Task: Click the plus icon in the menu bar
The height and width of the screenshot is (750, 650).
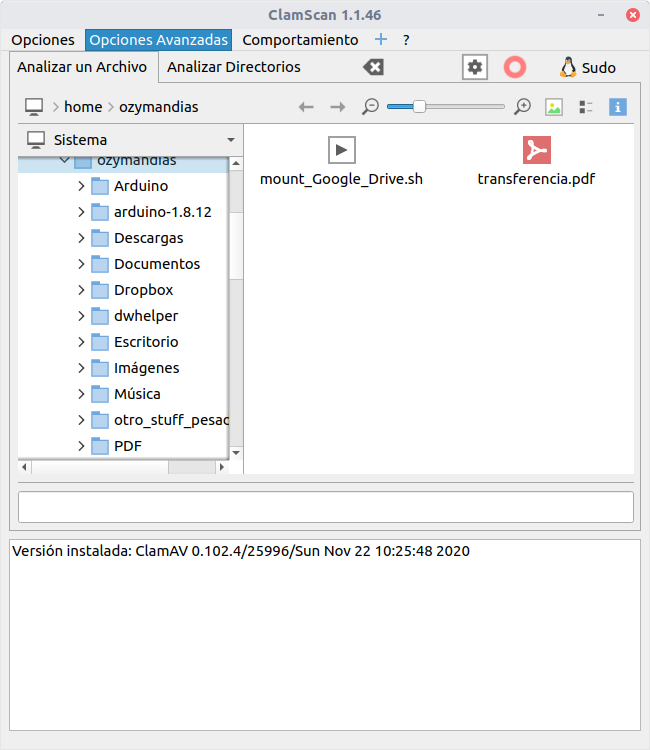Action: click(381, 39)
